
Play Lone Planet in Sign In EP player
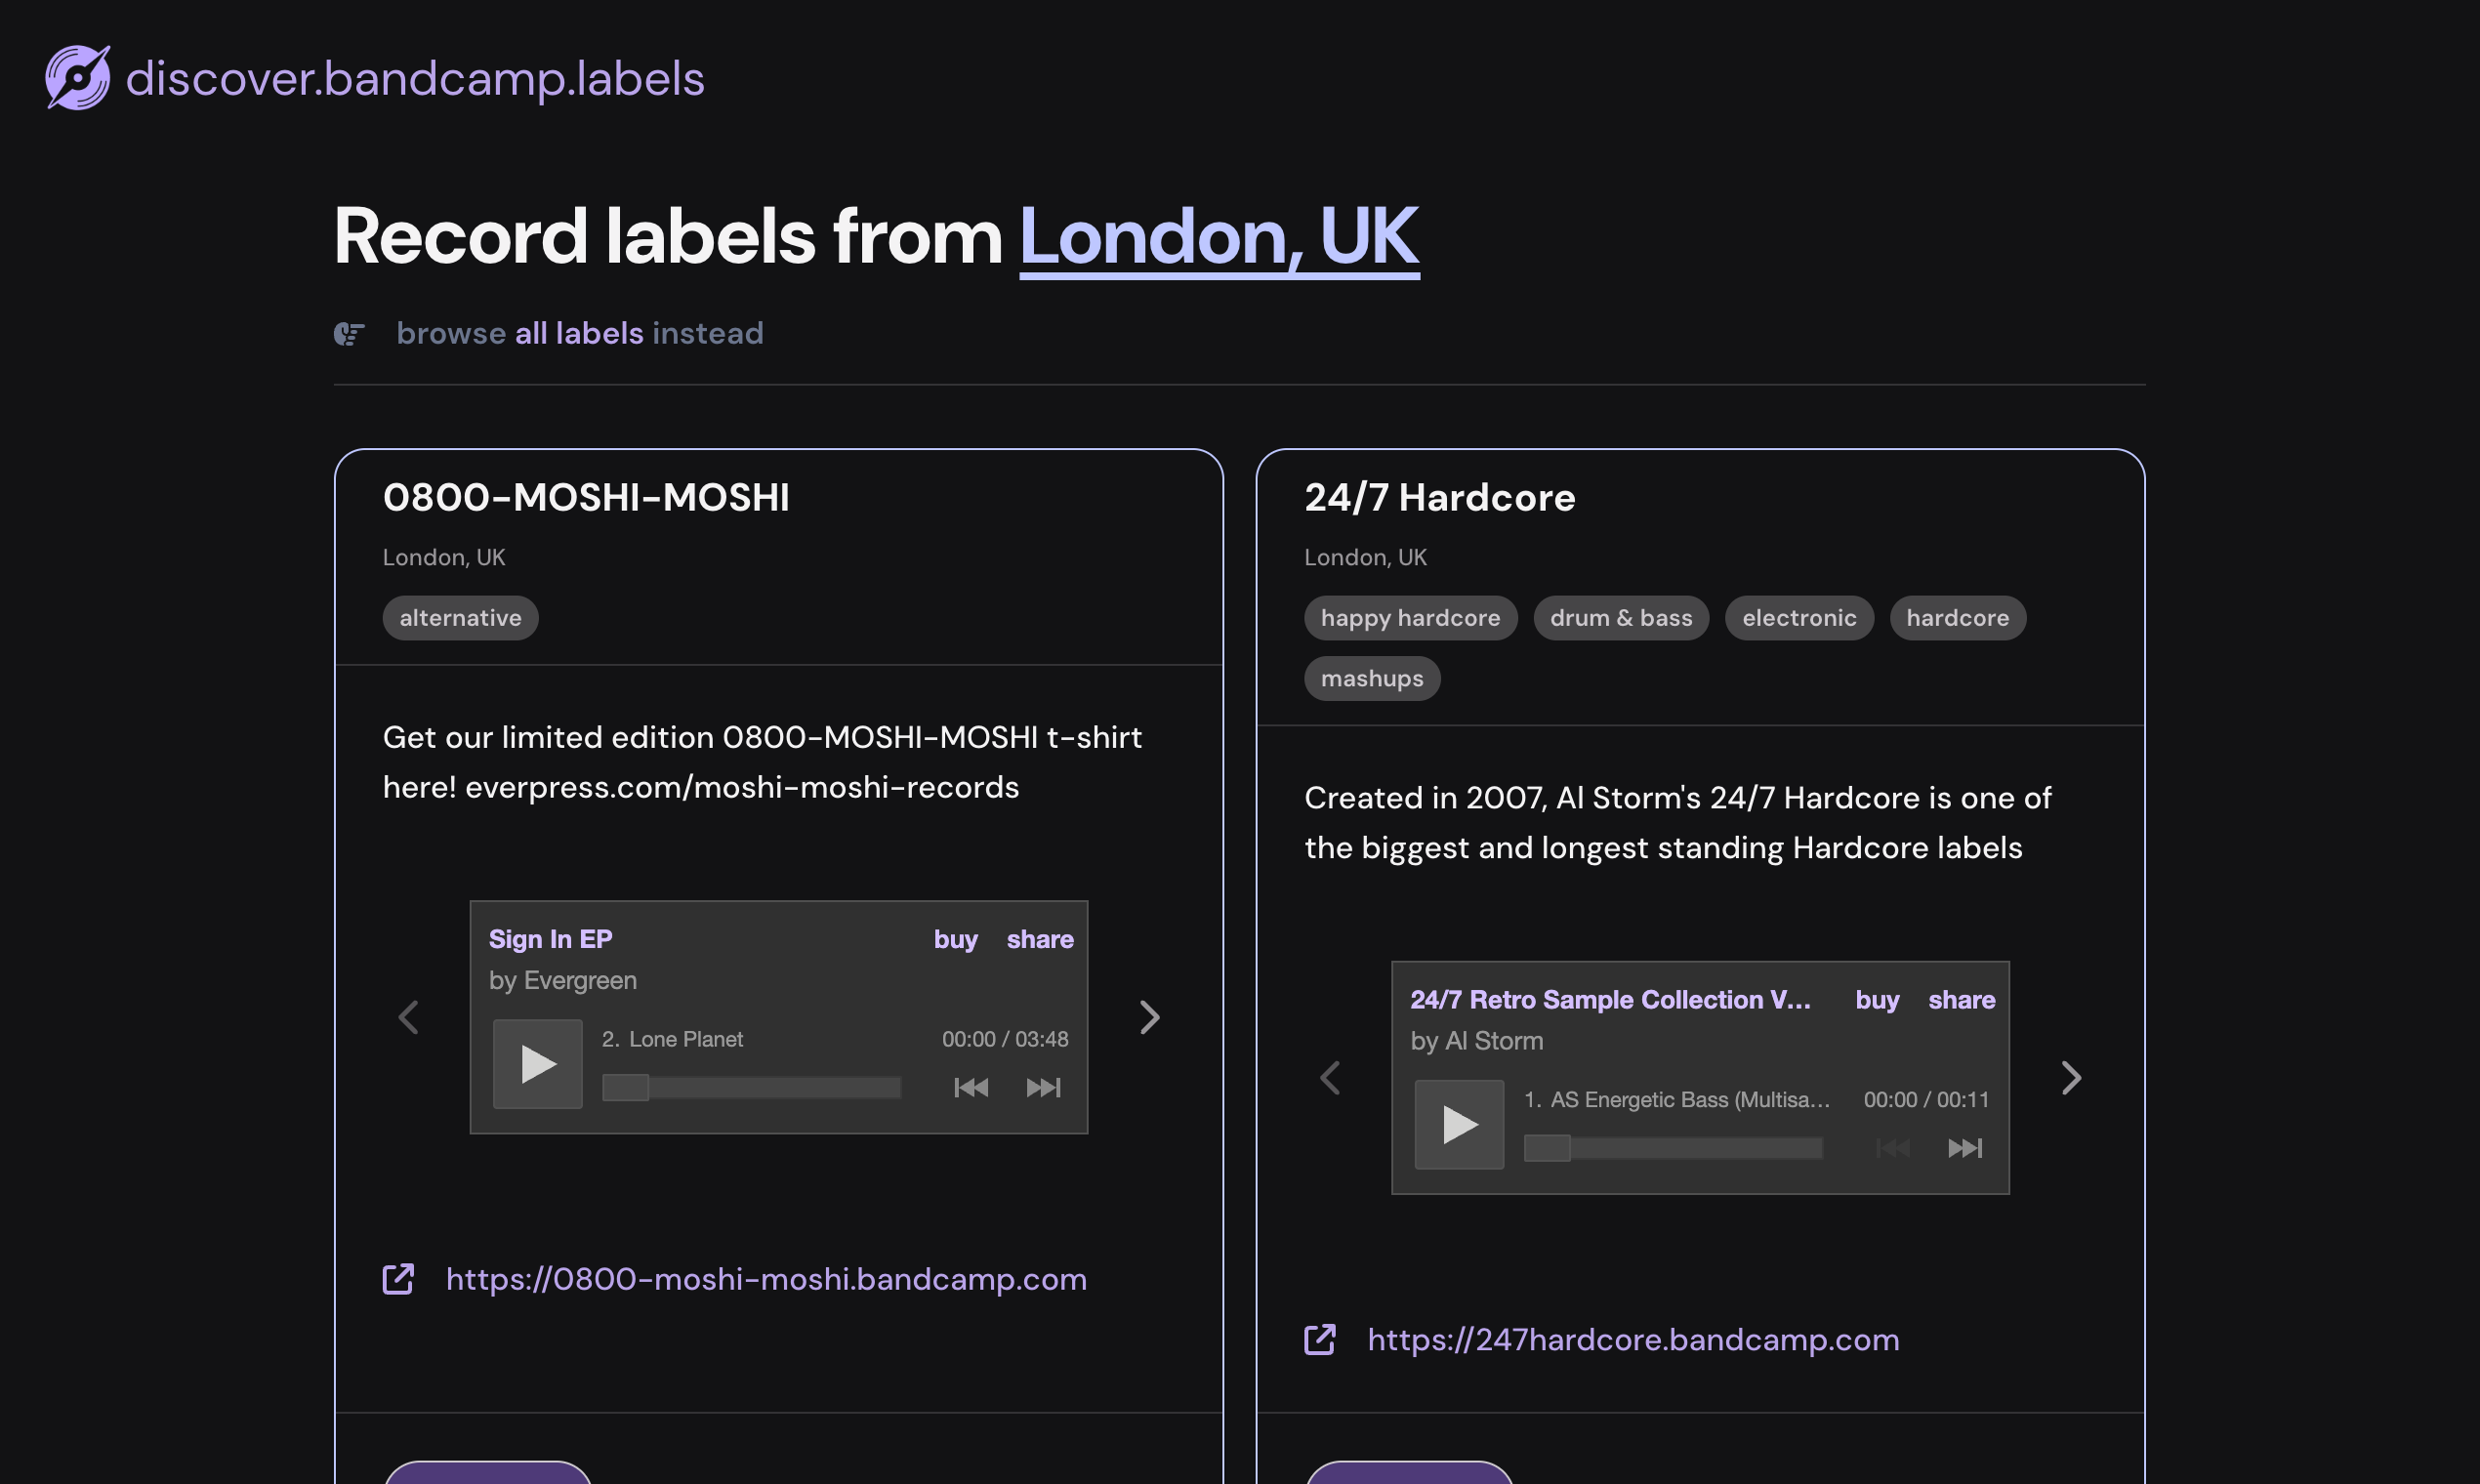tap(538, 1064)
